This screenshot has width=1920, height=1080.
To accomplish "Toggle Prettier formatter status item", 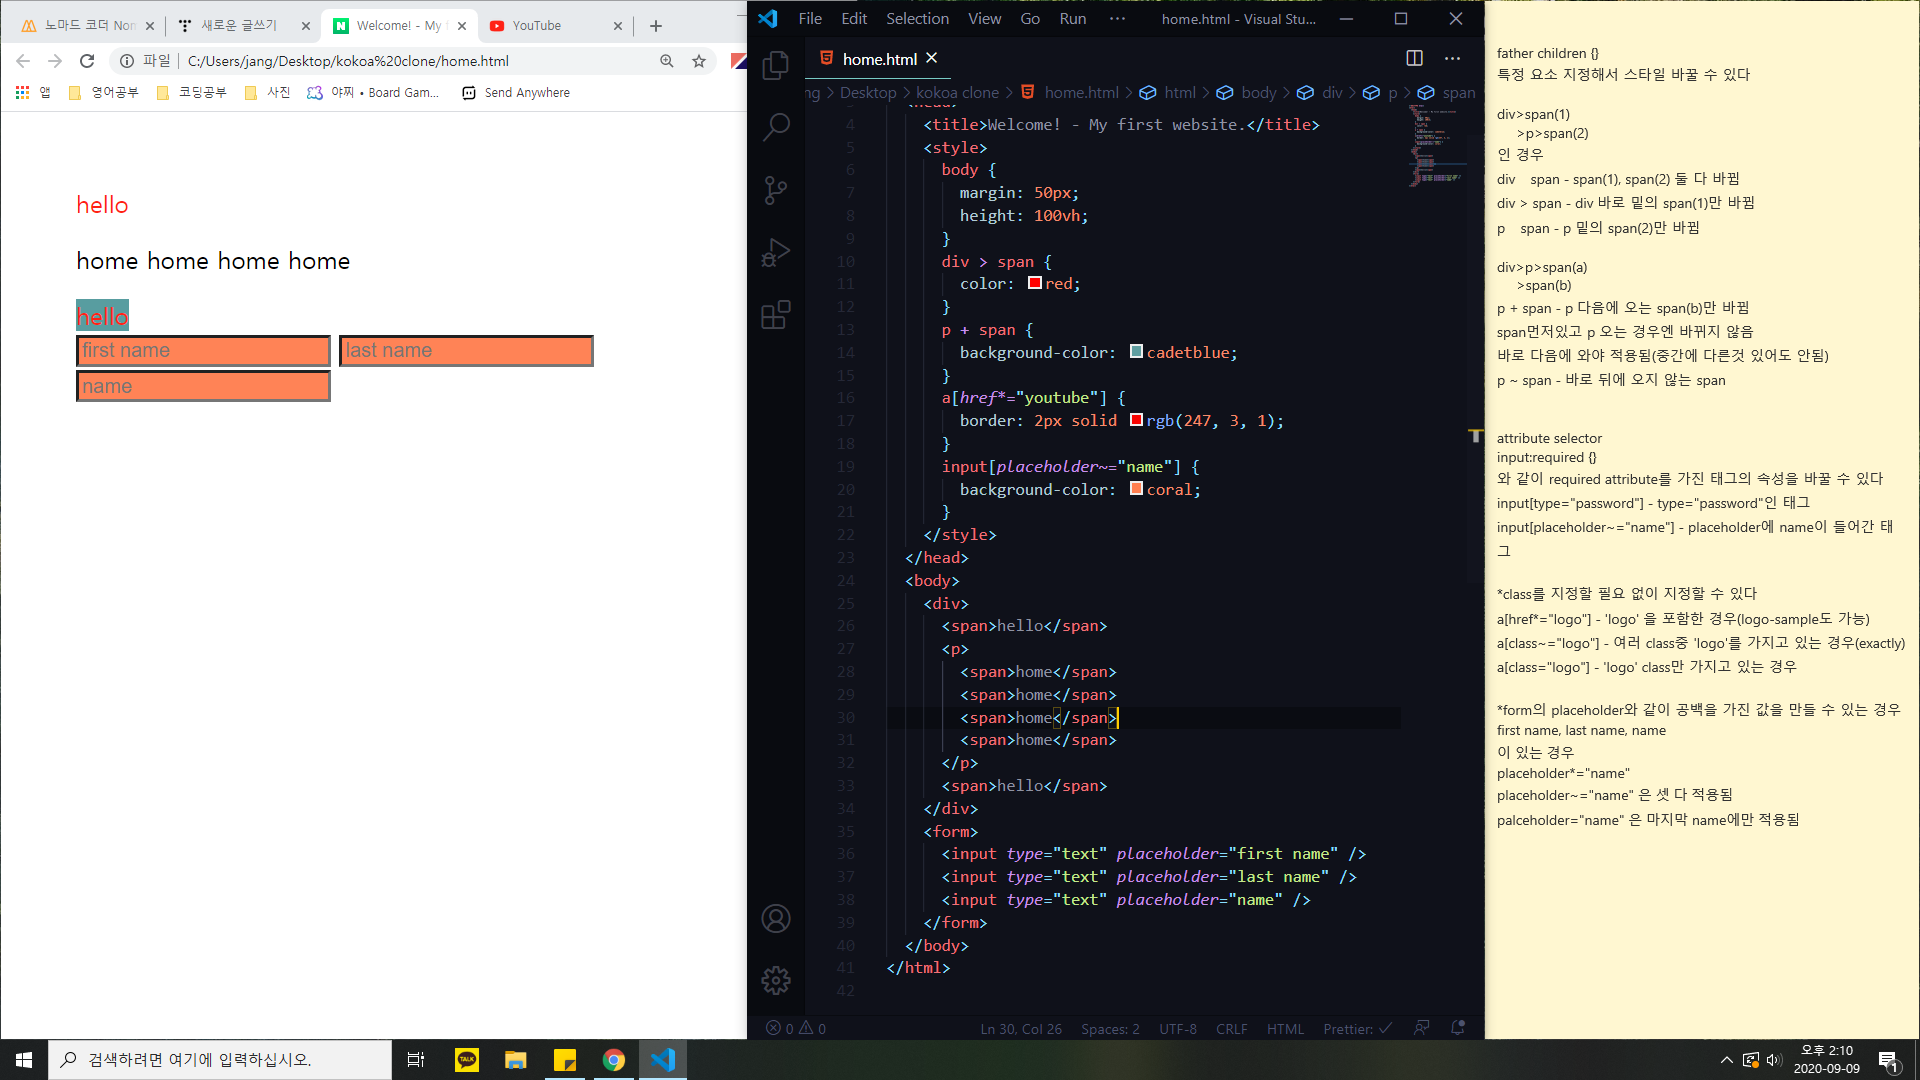I will click(1357, 1029).
